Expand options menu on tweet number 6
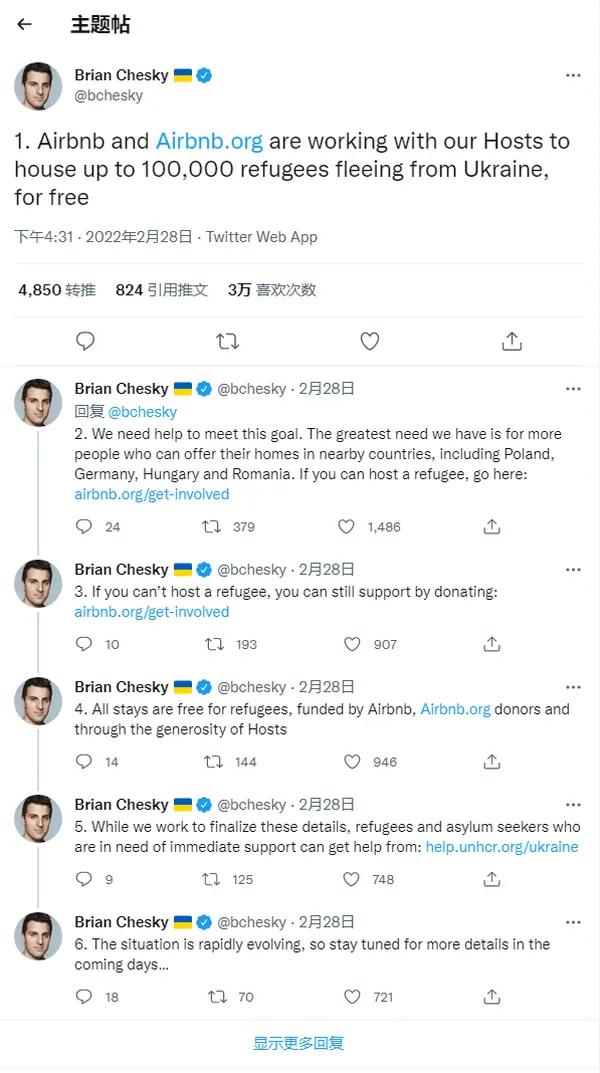Image resolution: width=600 pixels, height=1073 pixels. tap(573, 922)
